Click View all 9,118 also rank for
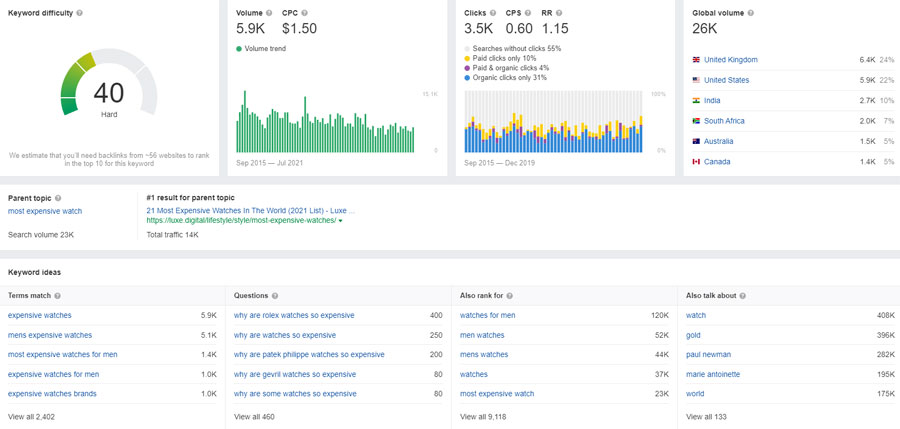The width and height of the screenshot is (900, 429). pos(483,416)
